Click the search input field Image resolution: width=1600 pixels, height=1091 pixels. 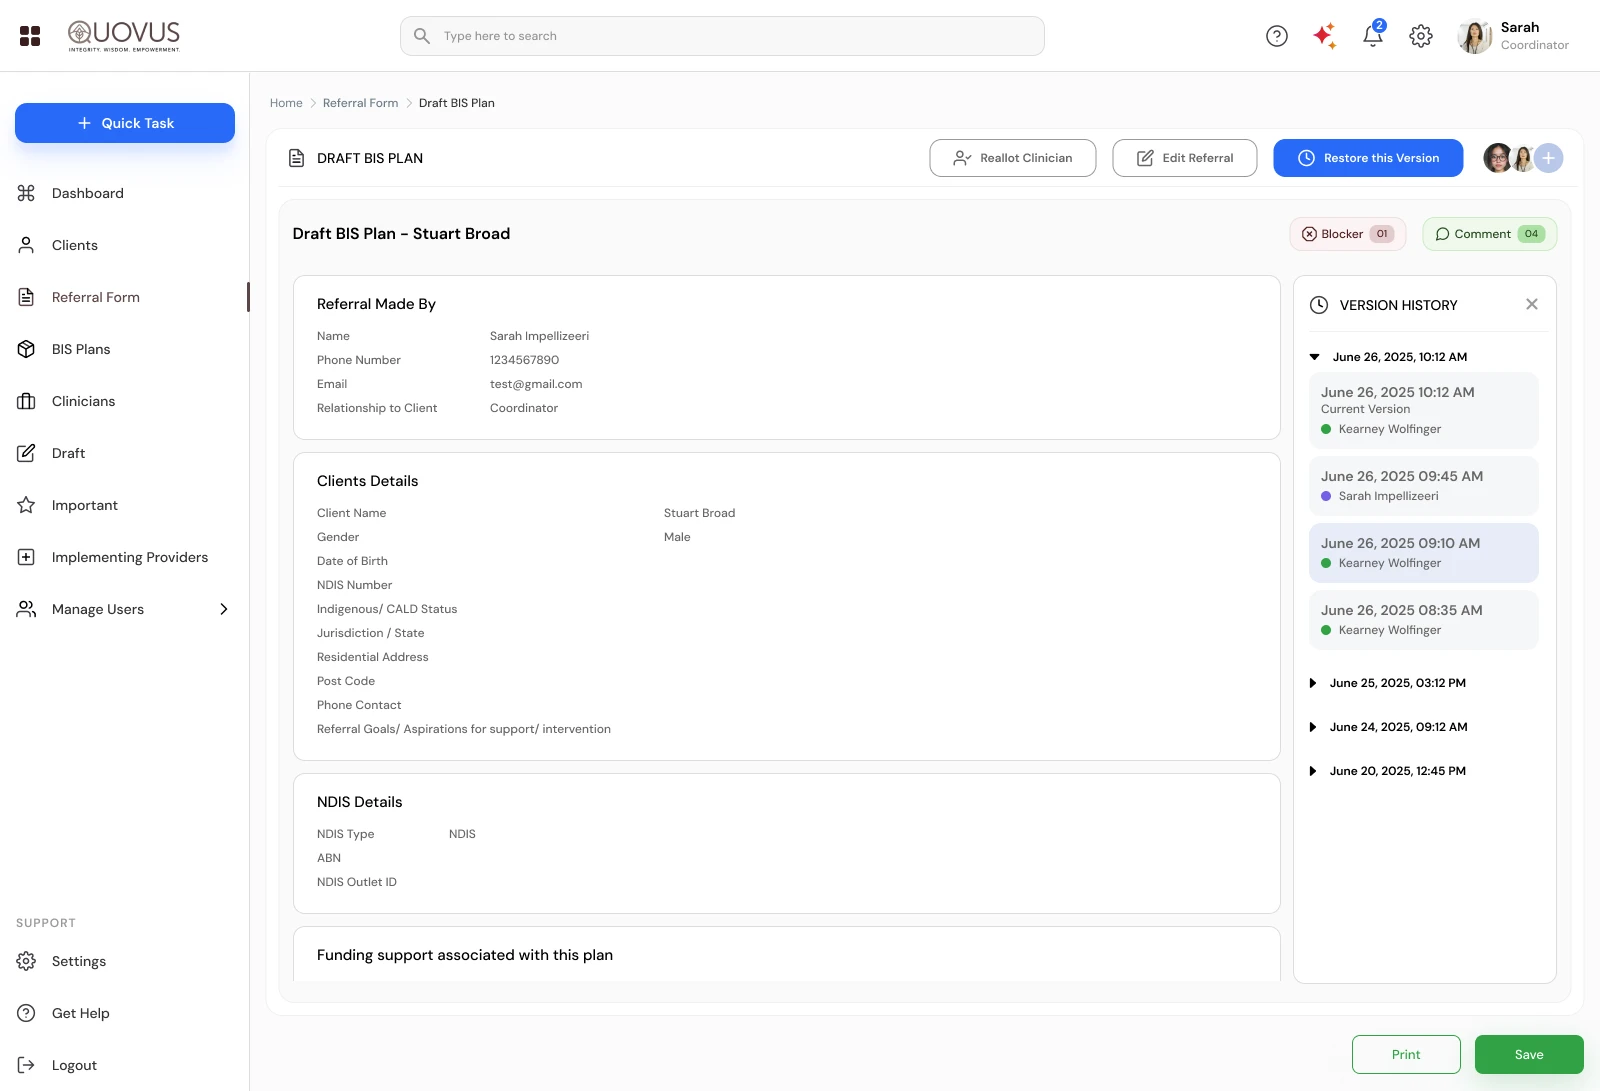point(722,36)
